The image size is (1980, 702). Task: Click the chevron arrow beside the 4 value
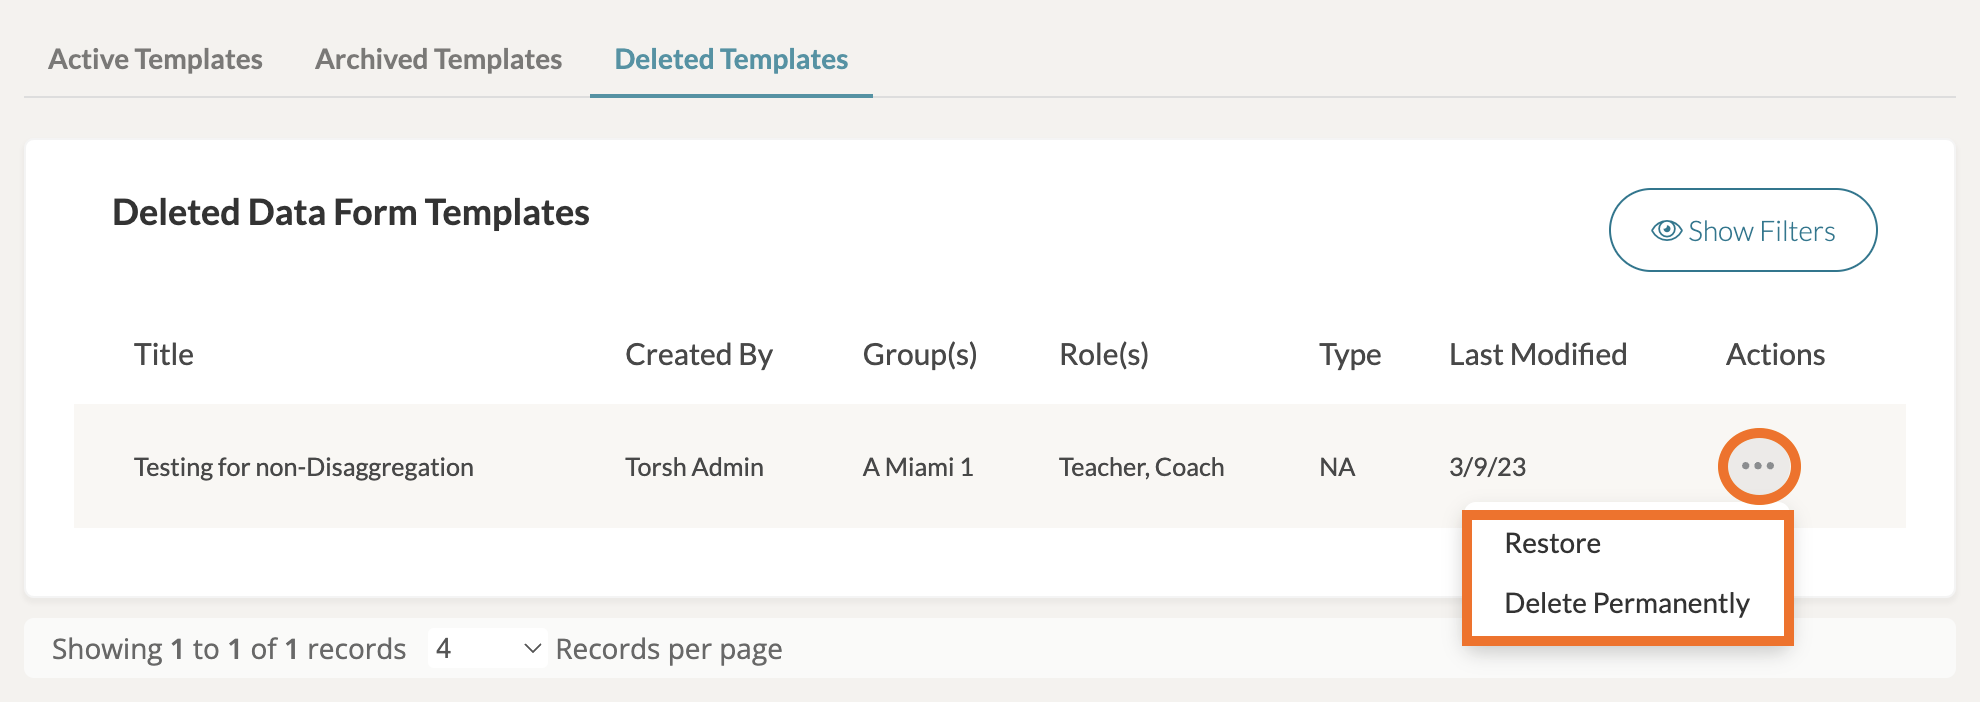point(533,649)
